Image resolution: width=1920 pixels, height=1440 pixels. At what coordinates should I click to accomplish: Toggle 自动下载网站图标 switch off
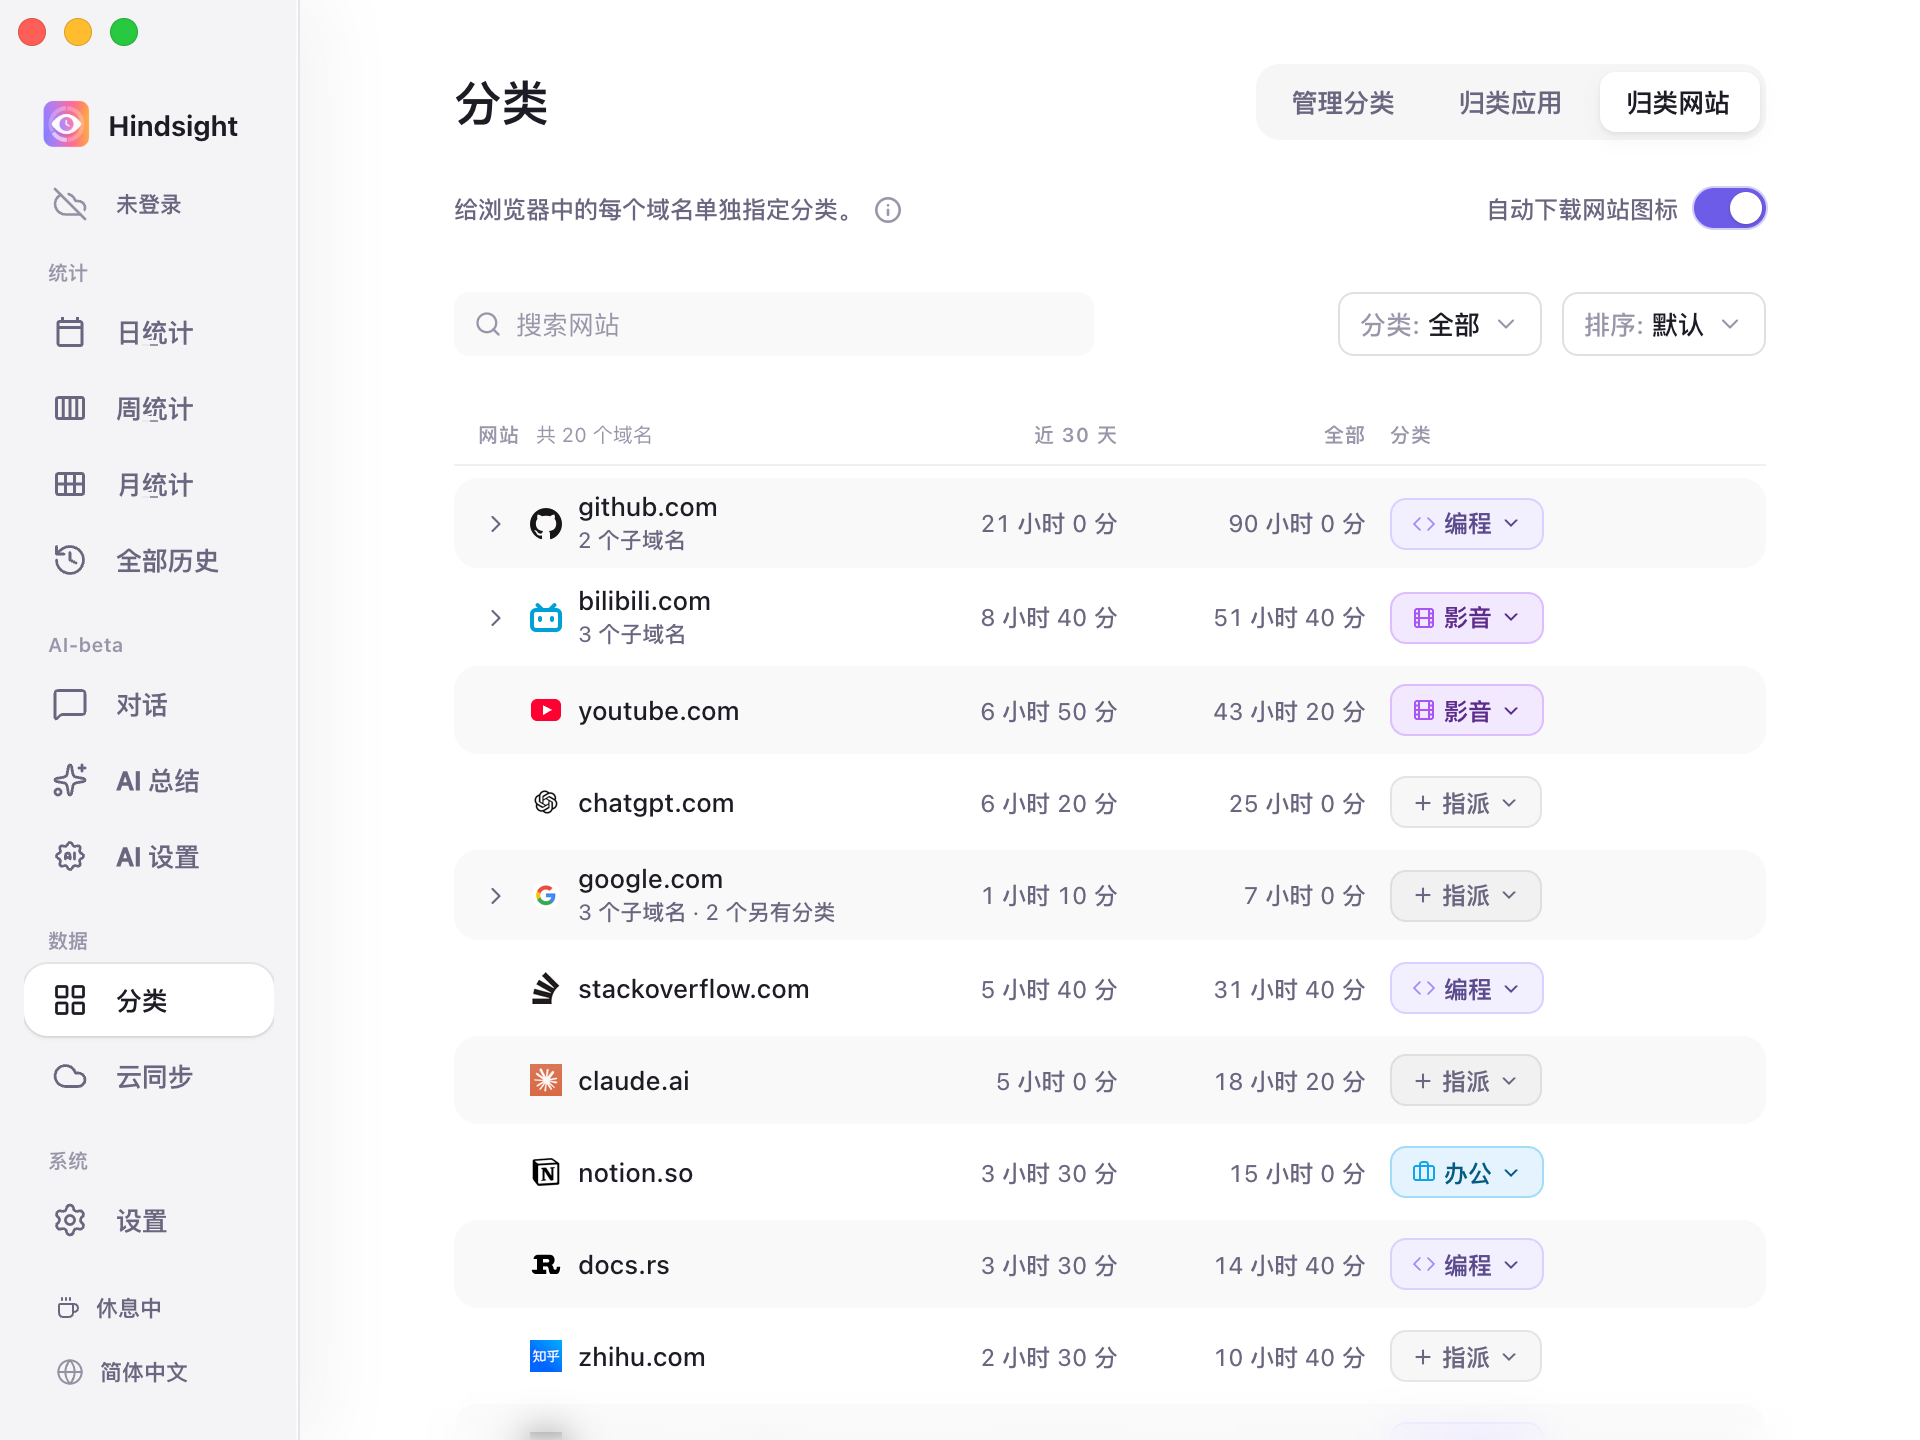[x=1730, y=209]
